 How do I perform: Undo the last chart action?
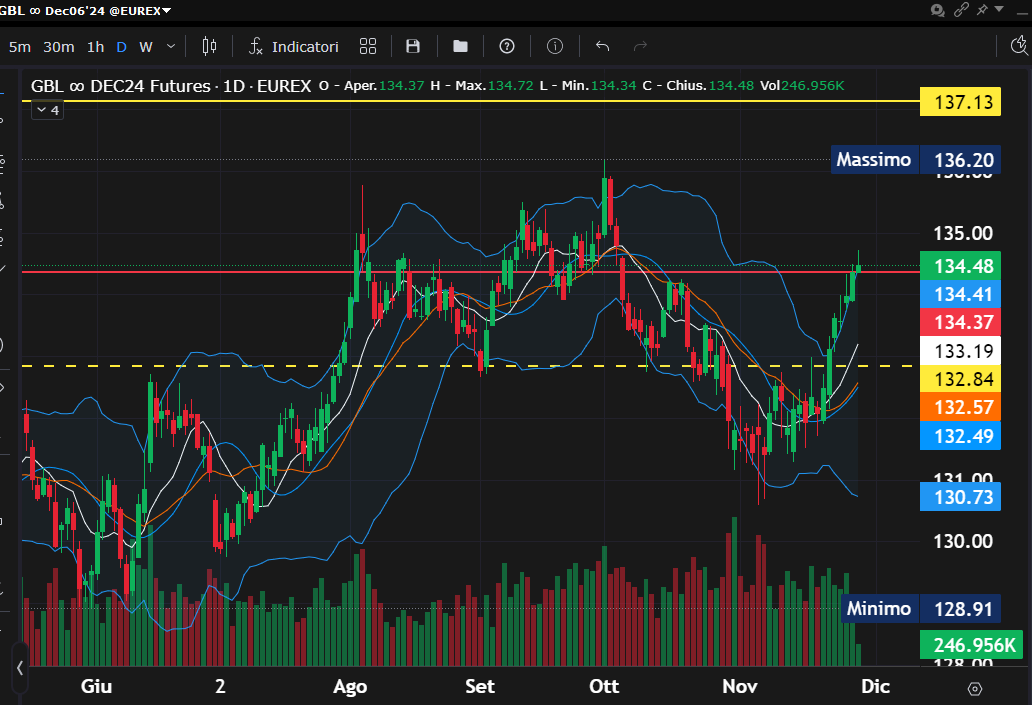602,46
